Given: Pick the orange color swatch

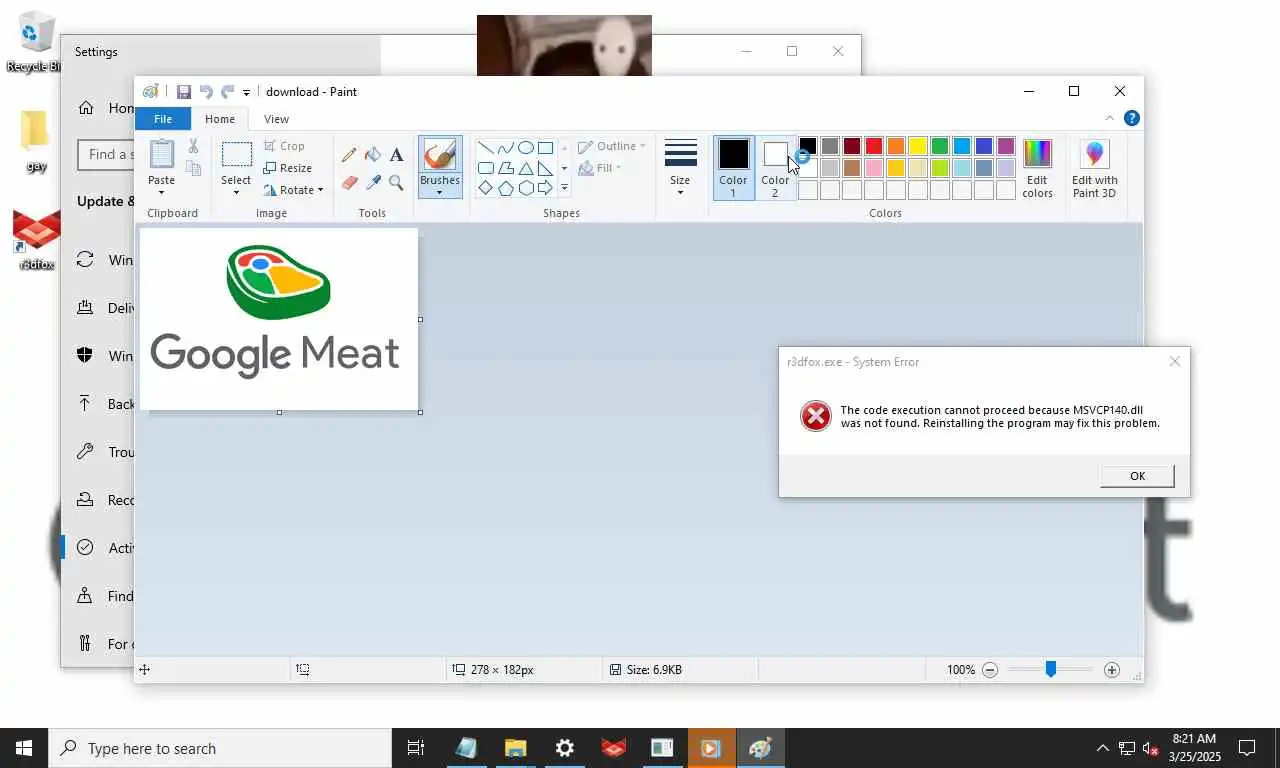Looking at the screenshot, I should click(x=896, y=147).
